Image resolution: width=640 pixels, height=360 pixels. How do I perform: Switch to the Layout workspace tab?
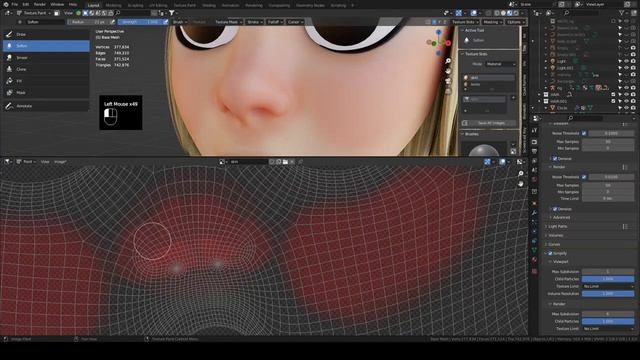coord(93,5)
